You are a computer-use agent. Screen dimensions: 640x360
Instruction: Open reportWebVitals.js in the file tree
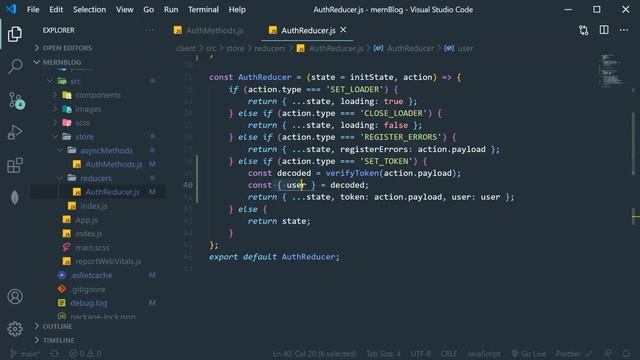tap(108, 261)
